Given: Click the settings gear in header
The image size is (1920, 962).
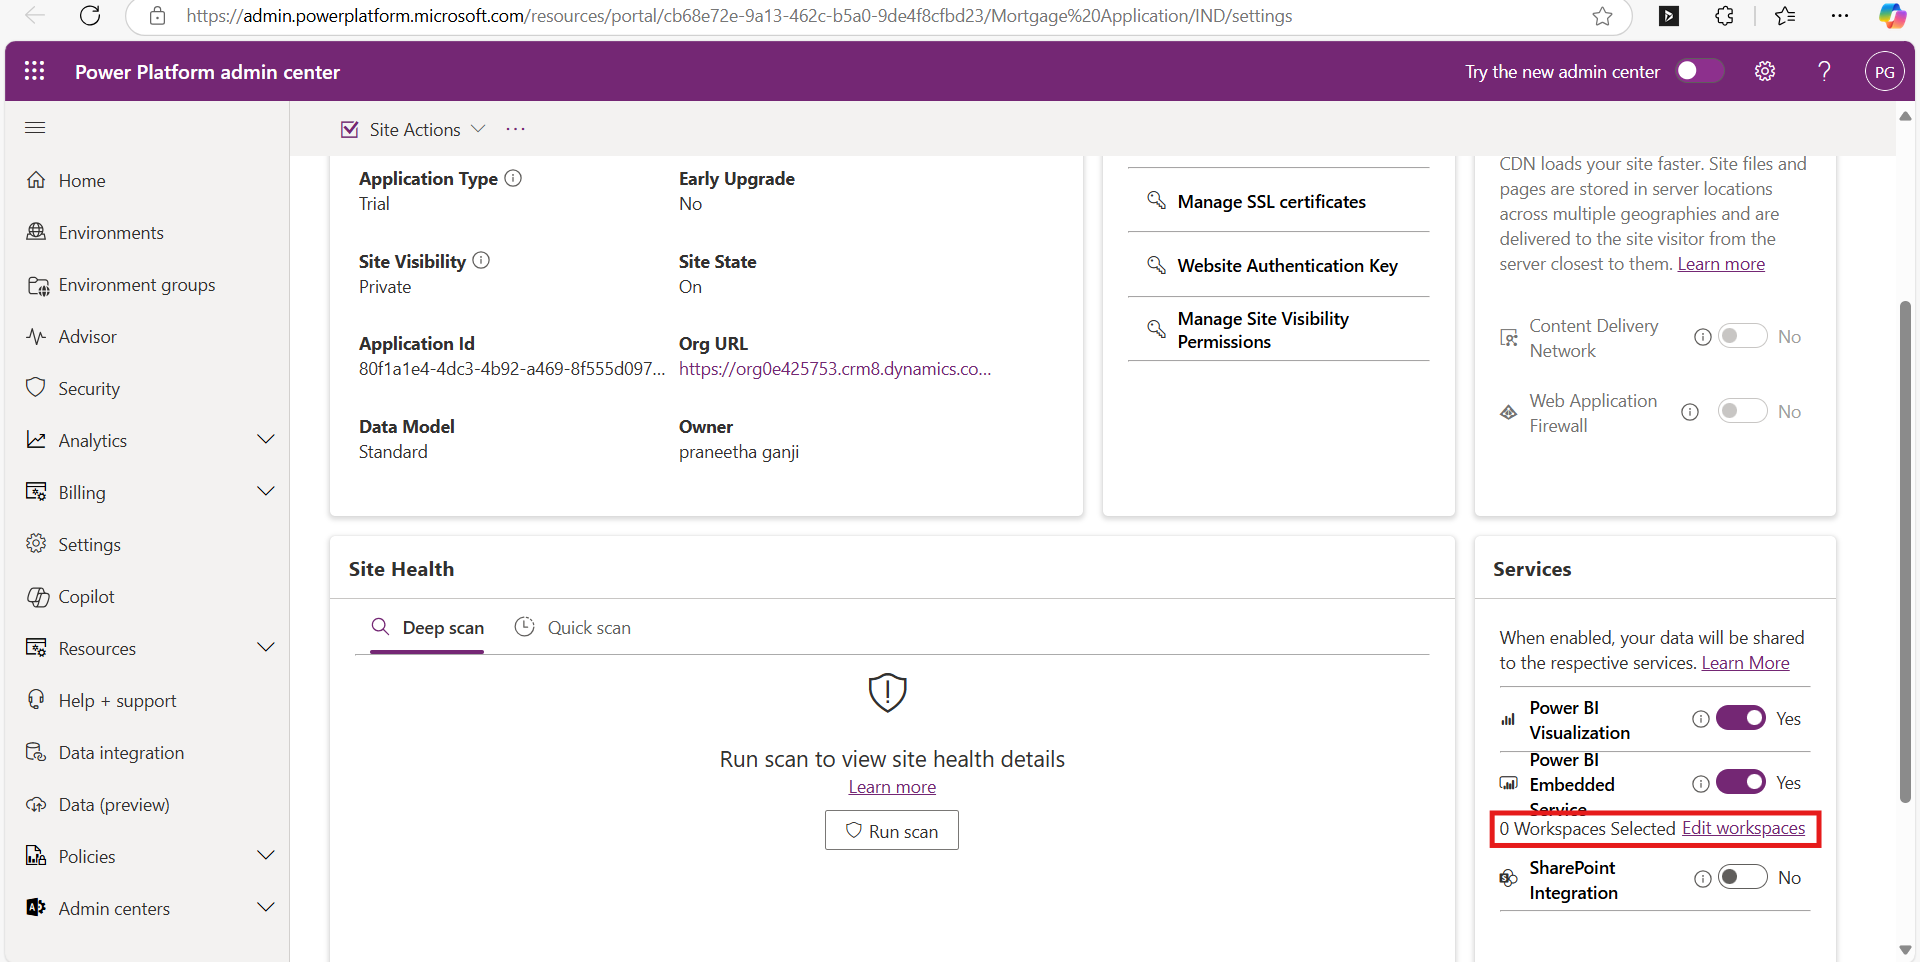Looking at the screenshot, I should pyautogui.click(x=1764, y=71).
